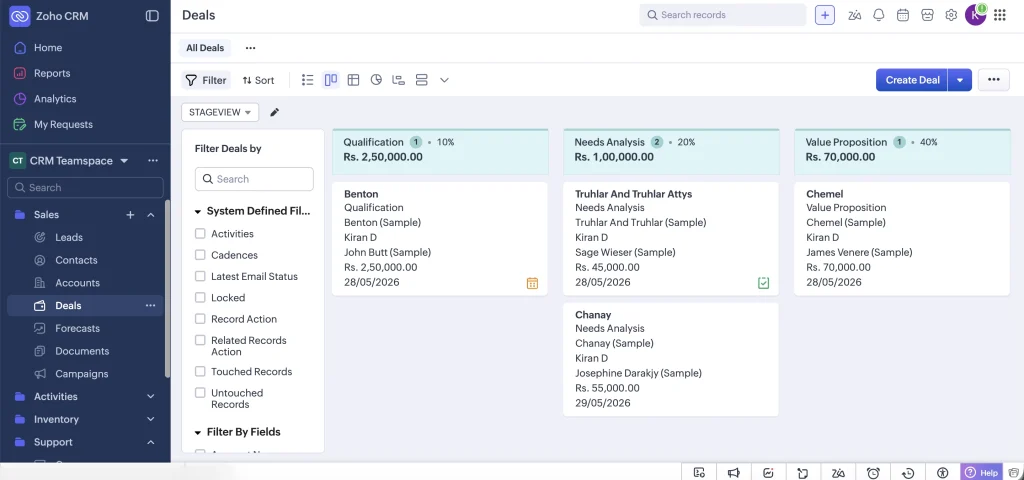
Task: Click the Sort button
Action: point(258,80)
